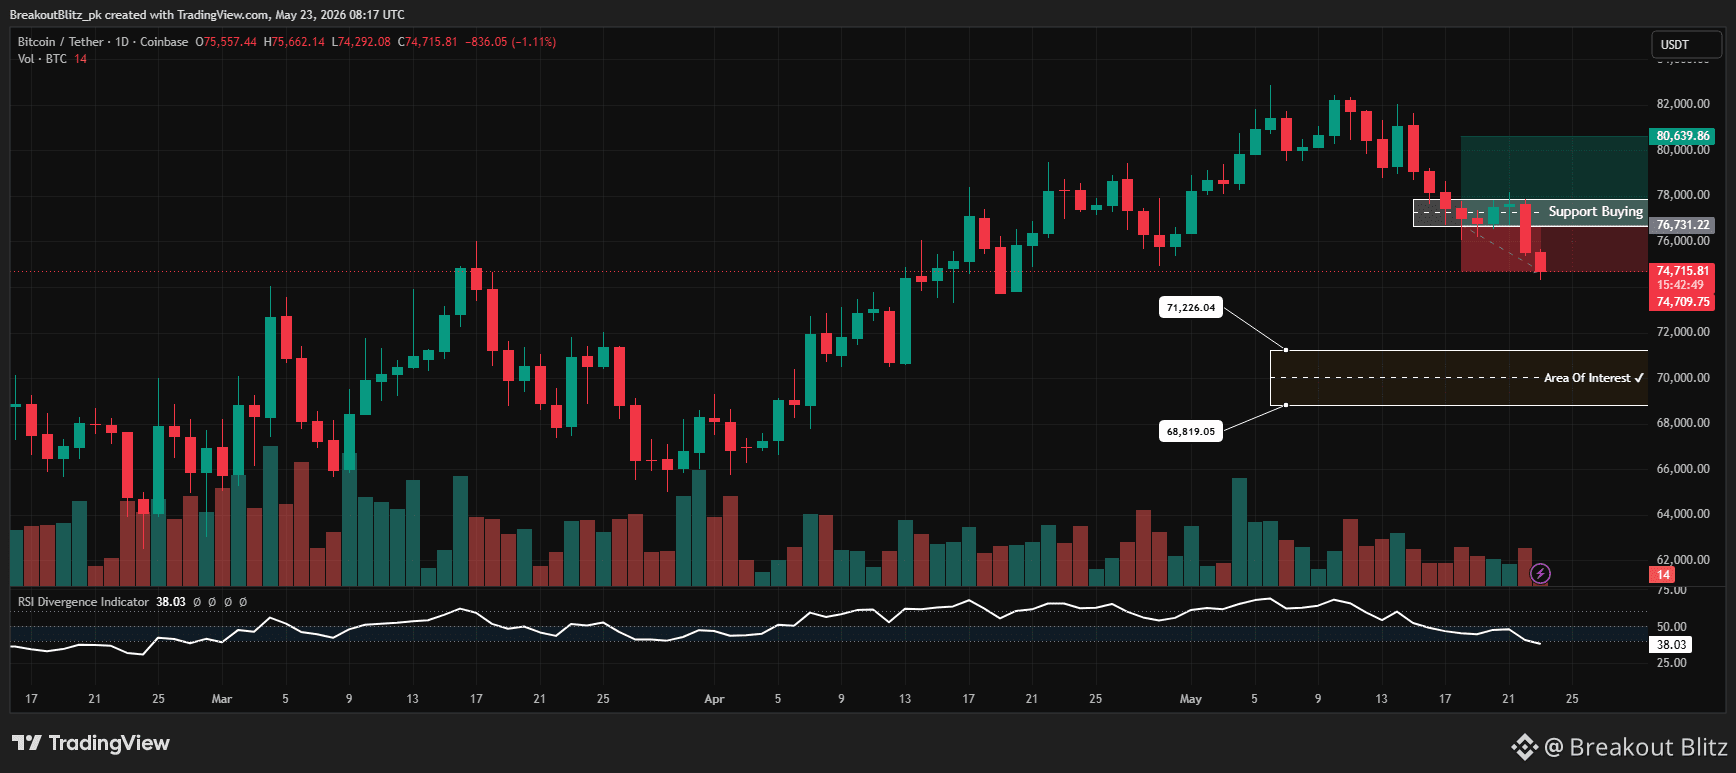Click the 62,000.00 price axis tick

1683,560
